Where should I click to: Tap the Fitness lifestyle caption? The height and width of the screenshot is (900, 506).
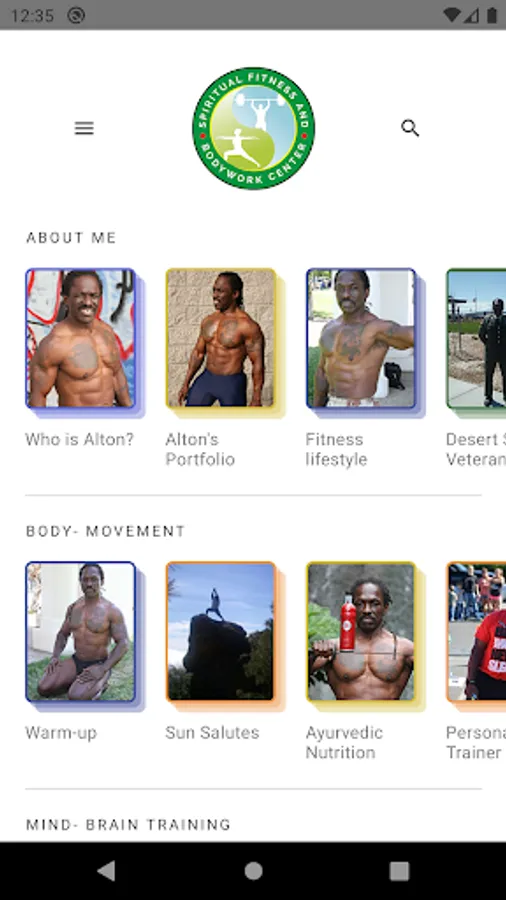click(336, 449)
